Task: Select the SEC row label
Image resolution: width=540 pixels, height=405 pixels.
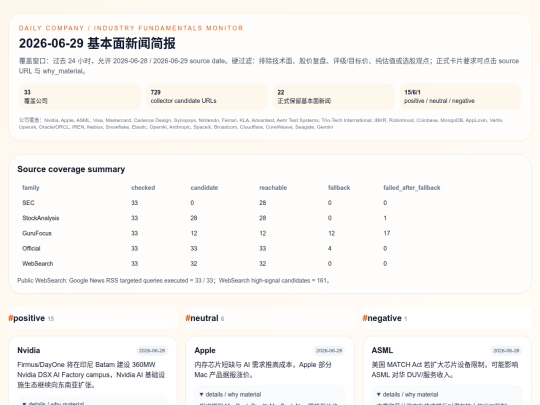Action: 28,203
